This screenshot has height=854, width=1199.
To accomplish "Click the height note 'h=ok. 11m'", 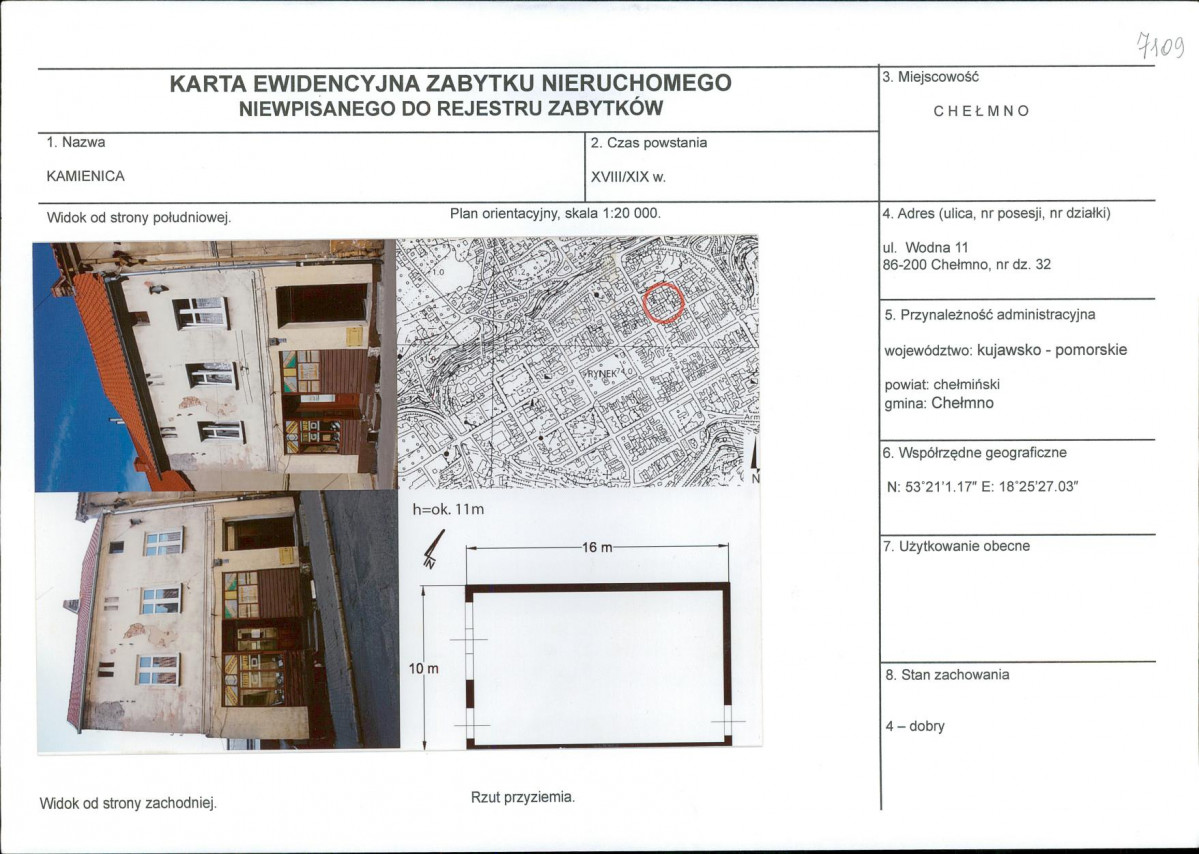I will [448, 509].
